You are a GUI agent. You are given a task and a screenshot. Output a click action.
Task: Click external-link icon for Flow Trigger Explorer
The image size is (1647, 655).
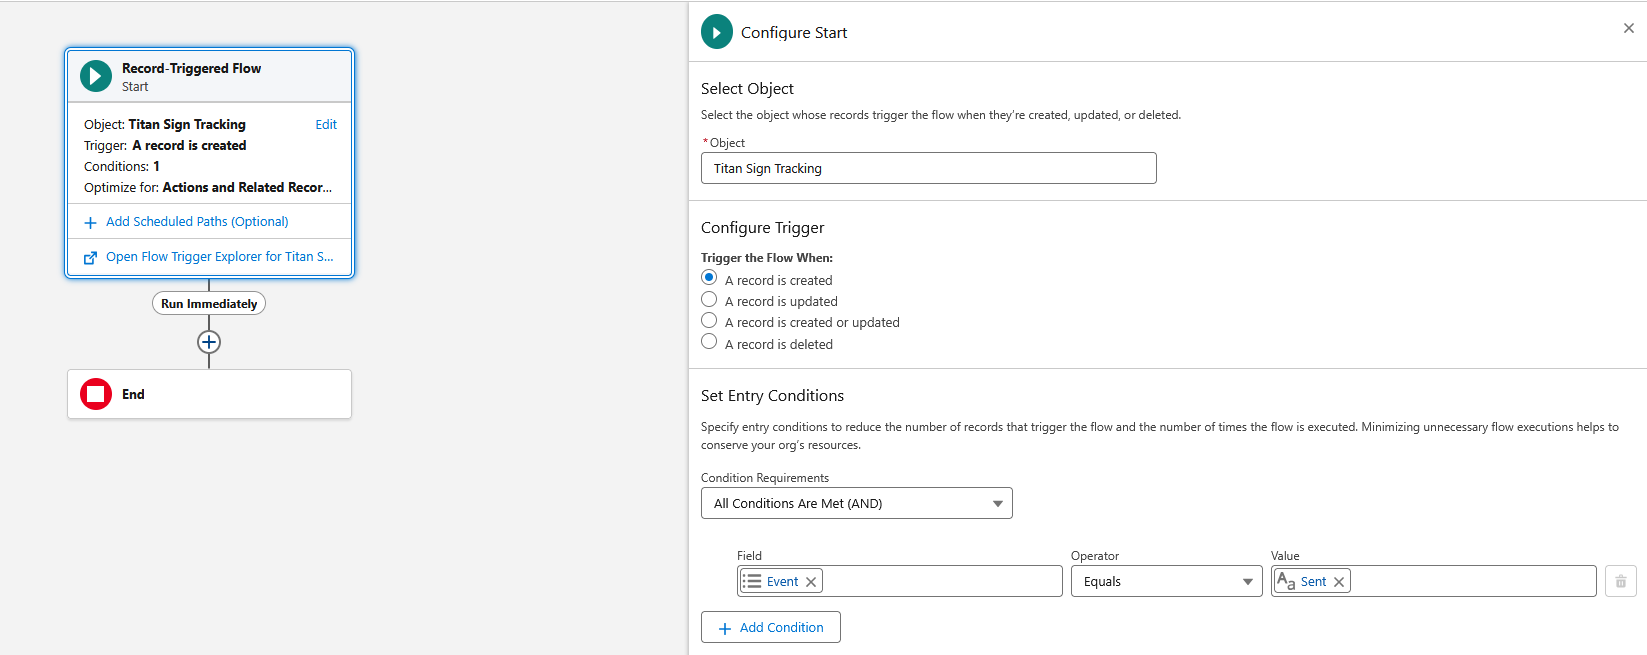[90, 257]
